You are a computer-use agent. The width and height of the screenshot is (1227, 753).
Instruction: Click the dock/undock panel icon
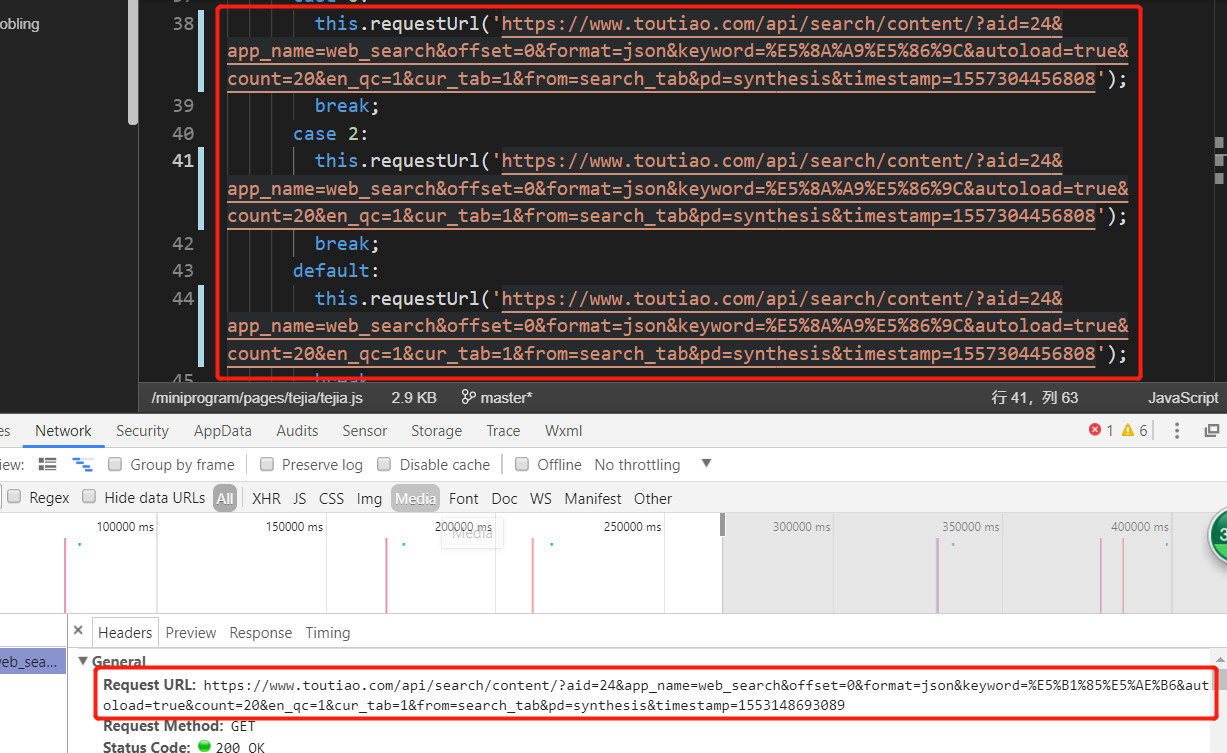pyautogui.click(x=1211, y=430)
